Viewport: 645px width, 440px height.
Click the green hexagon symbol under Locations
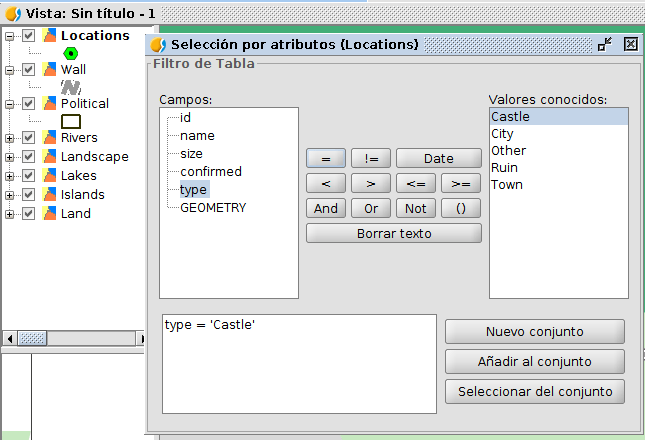(71, 53)
